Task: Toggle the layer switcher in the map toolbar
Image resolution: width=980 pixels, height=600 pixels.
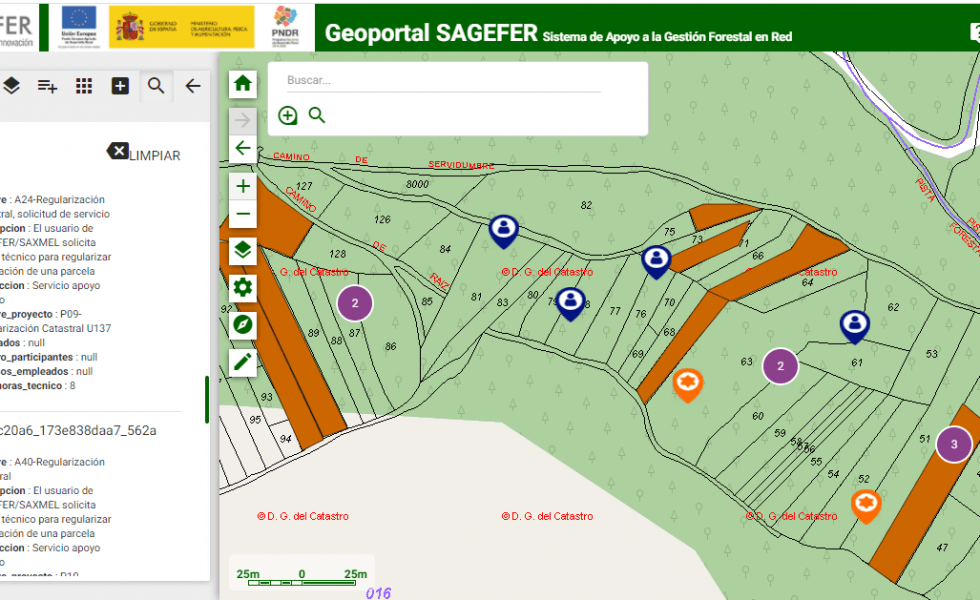Action: coord(242,250)
